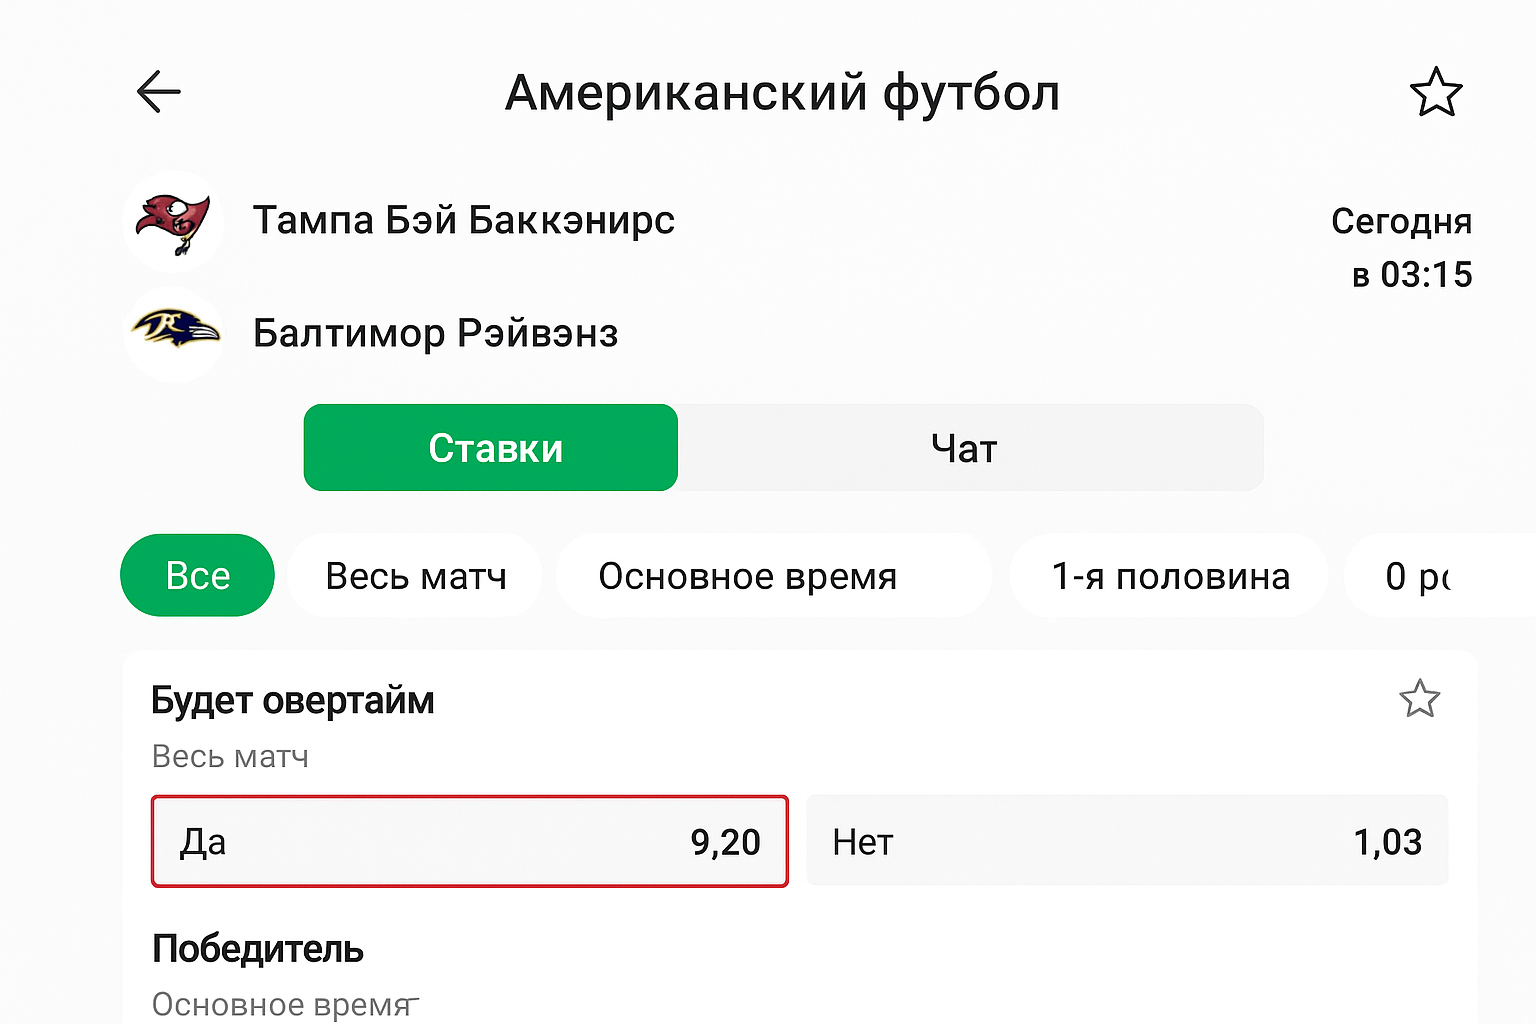Screen dimensions: 1536x1024
Task: Favorite the Будет овертайм market star
Action: 1419,699
